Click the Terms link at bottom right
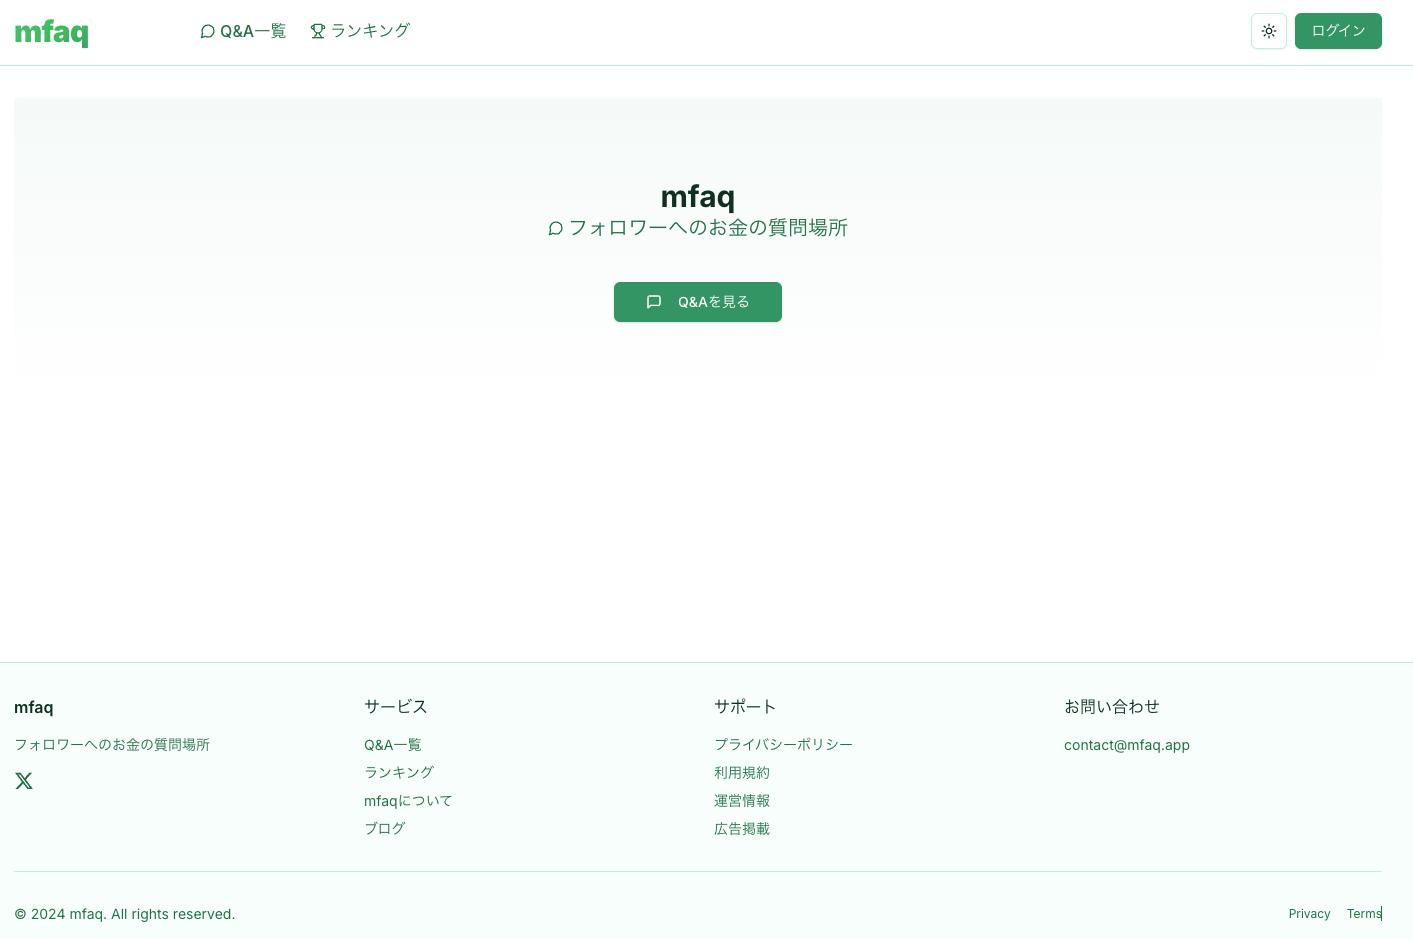Viewport: 1413px width, 939px height. click(x=1364, y=914)
